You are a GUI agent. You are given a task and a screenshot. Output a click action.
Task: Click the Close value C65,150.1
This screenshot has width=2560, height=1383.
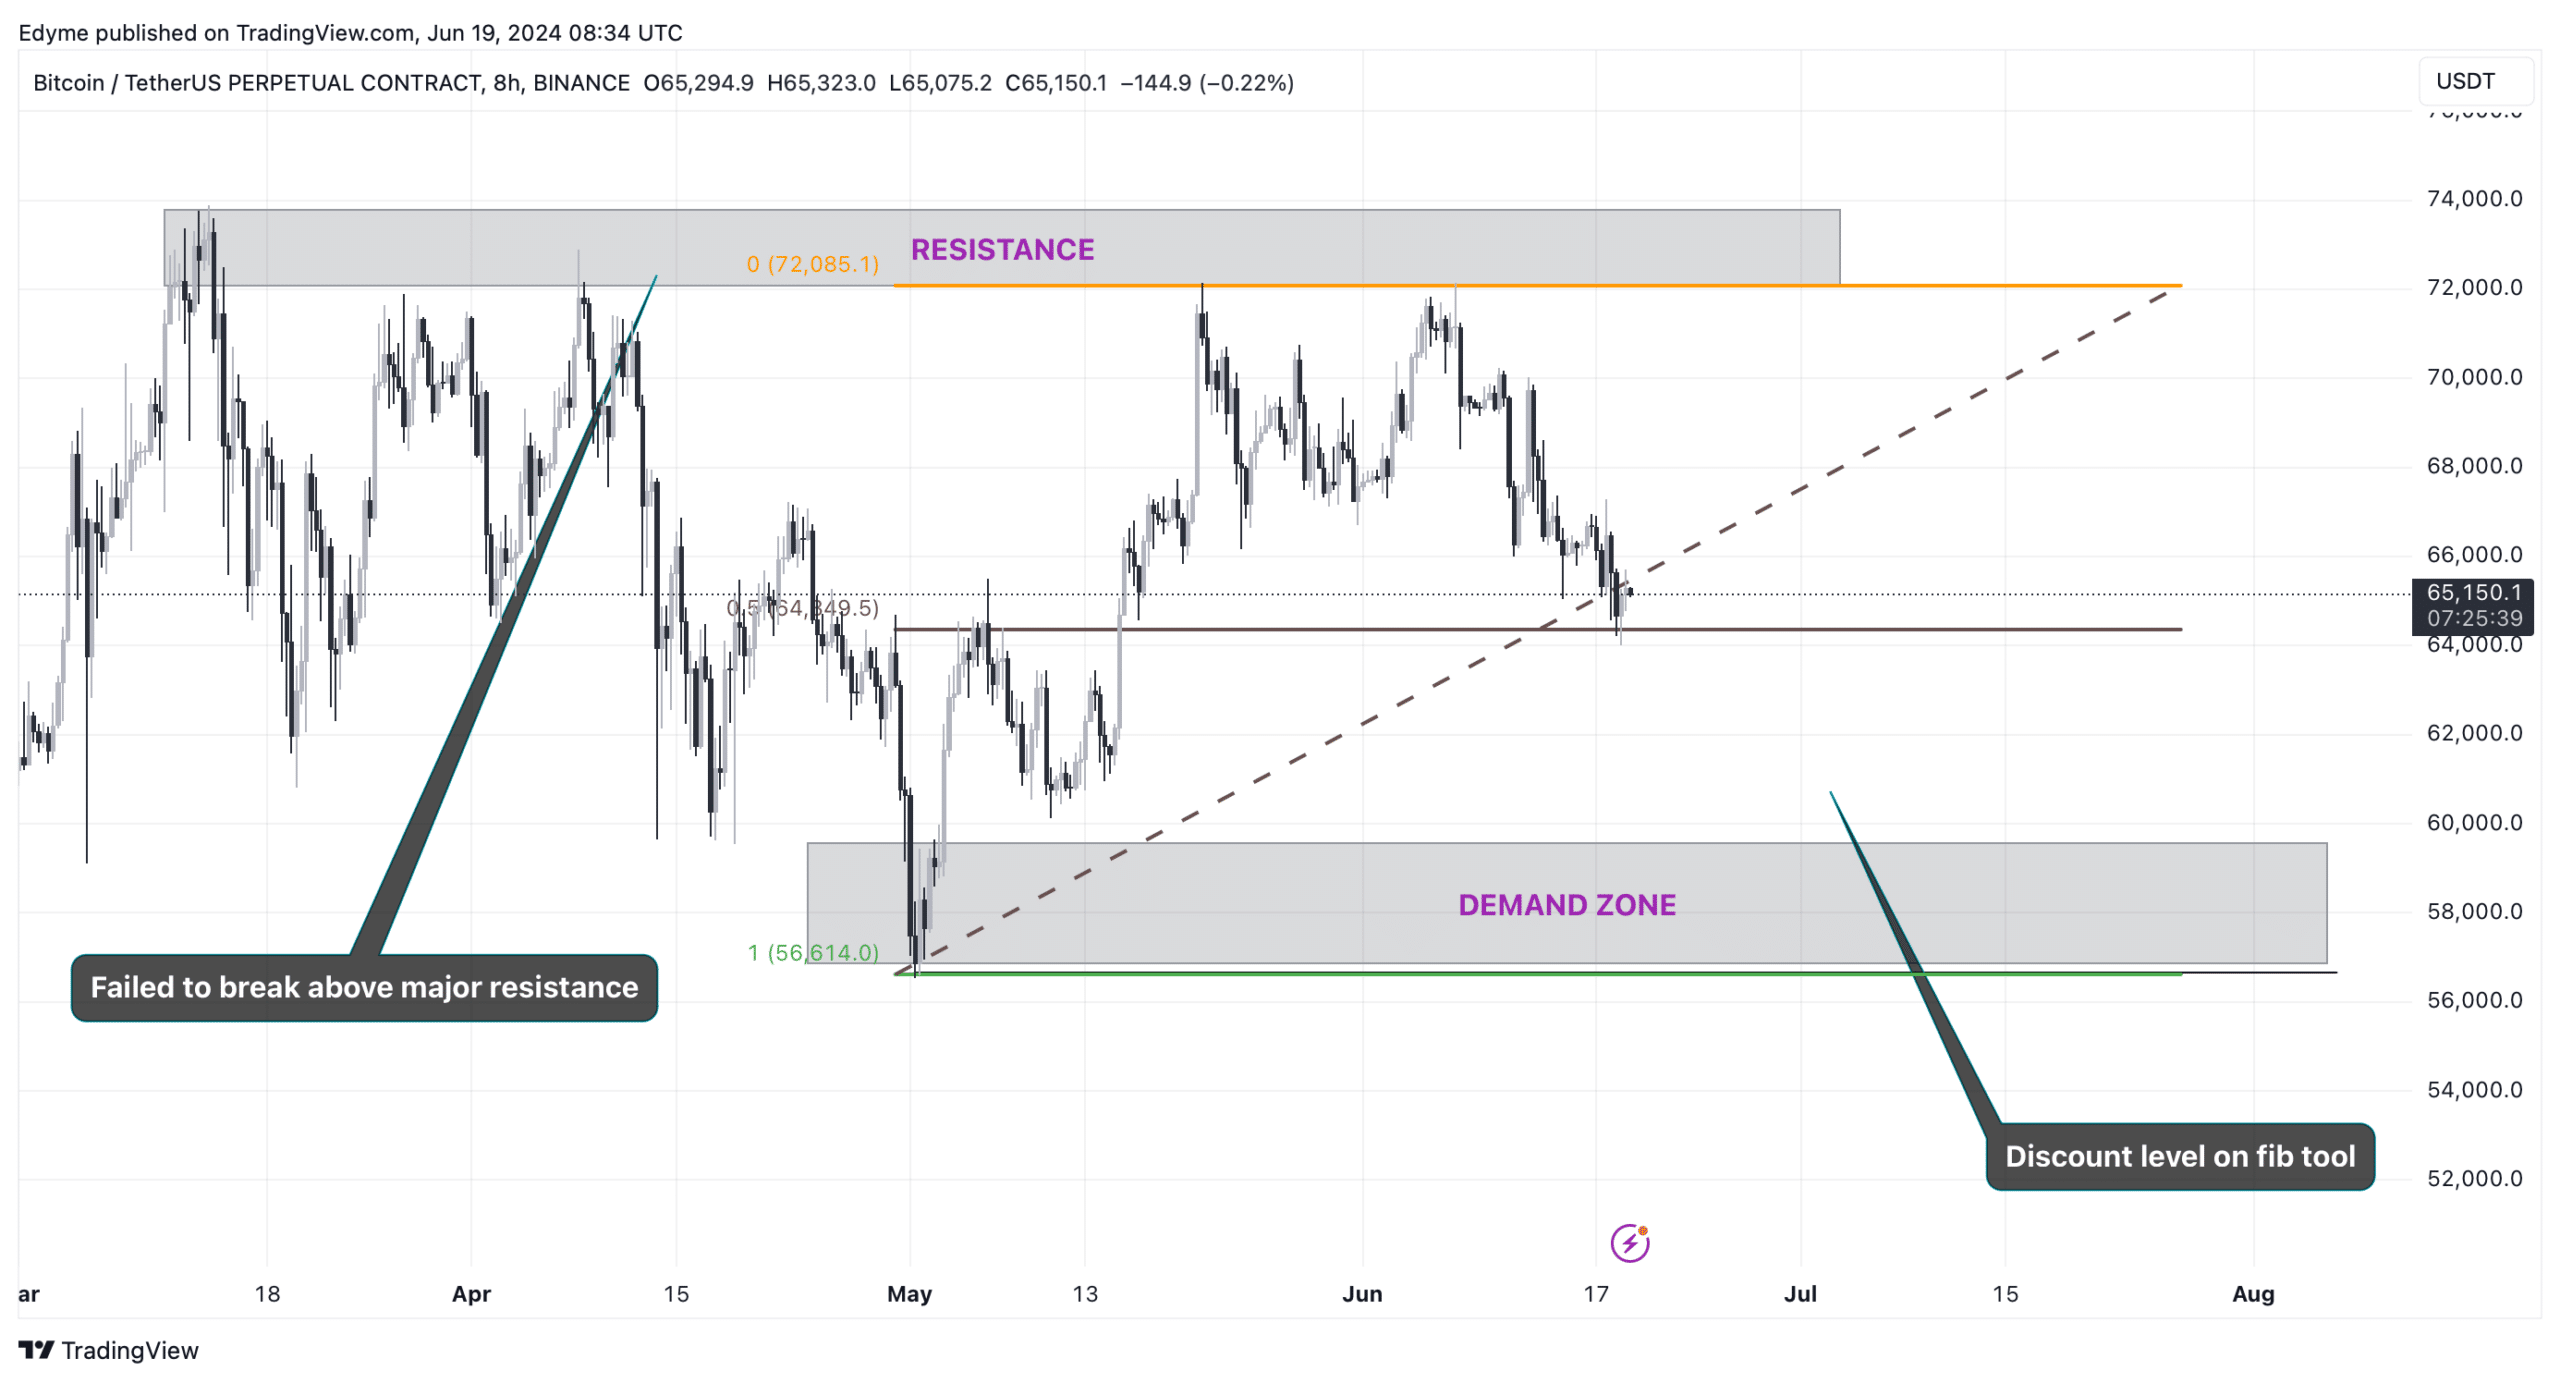(x=1056, y=83)
